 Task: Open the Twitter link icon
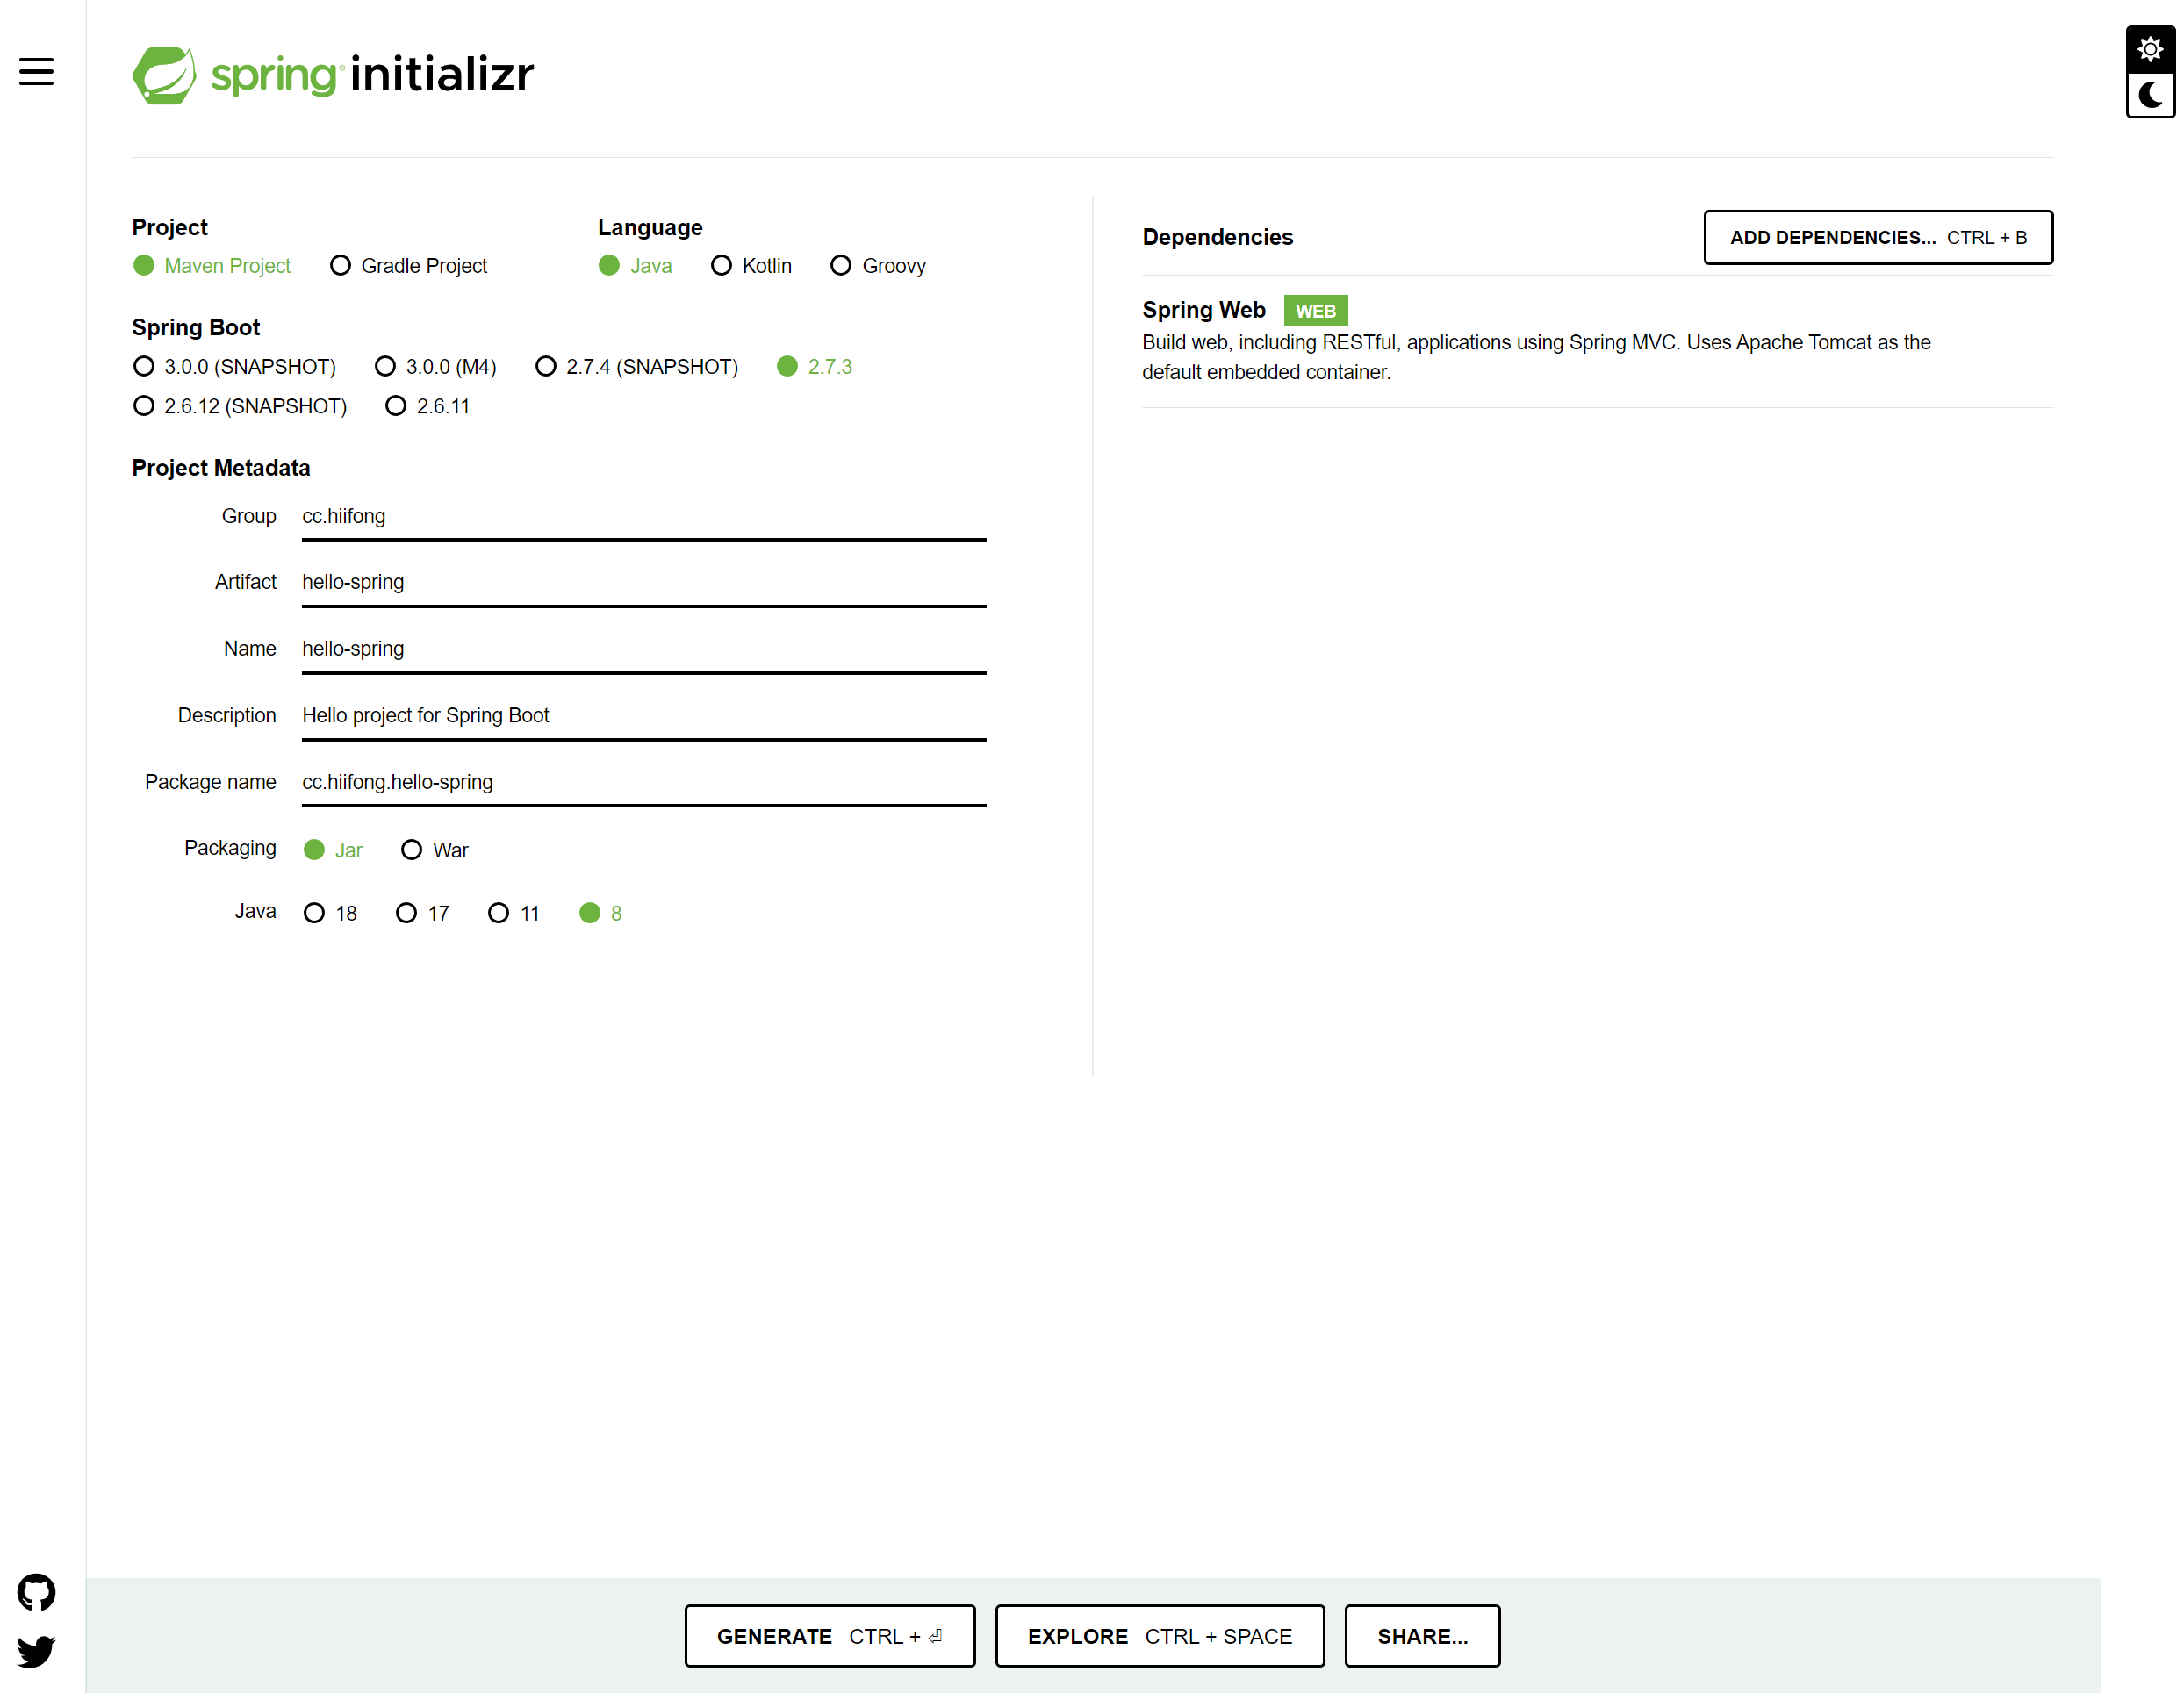pos(36,1650)
